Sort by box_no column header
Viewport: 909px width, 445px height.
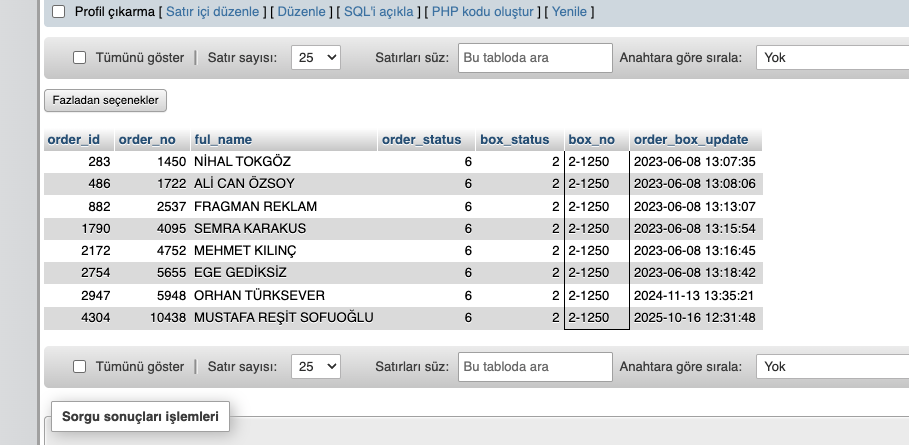click(591, 140)
